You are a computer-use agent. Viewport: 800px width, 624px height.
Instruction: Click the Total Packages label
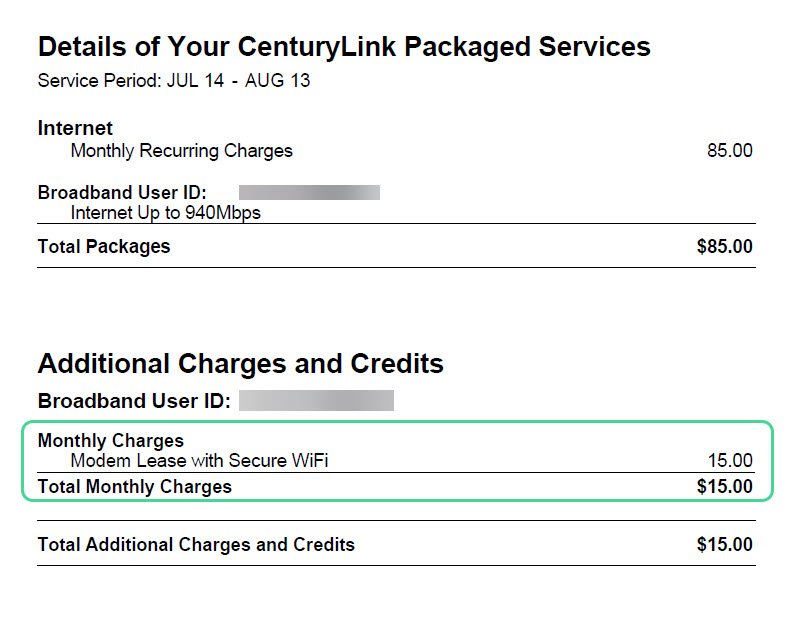pyautogui.click(x=103, y=246)
